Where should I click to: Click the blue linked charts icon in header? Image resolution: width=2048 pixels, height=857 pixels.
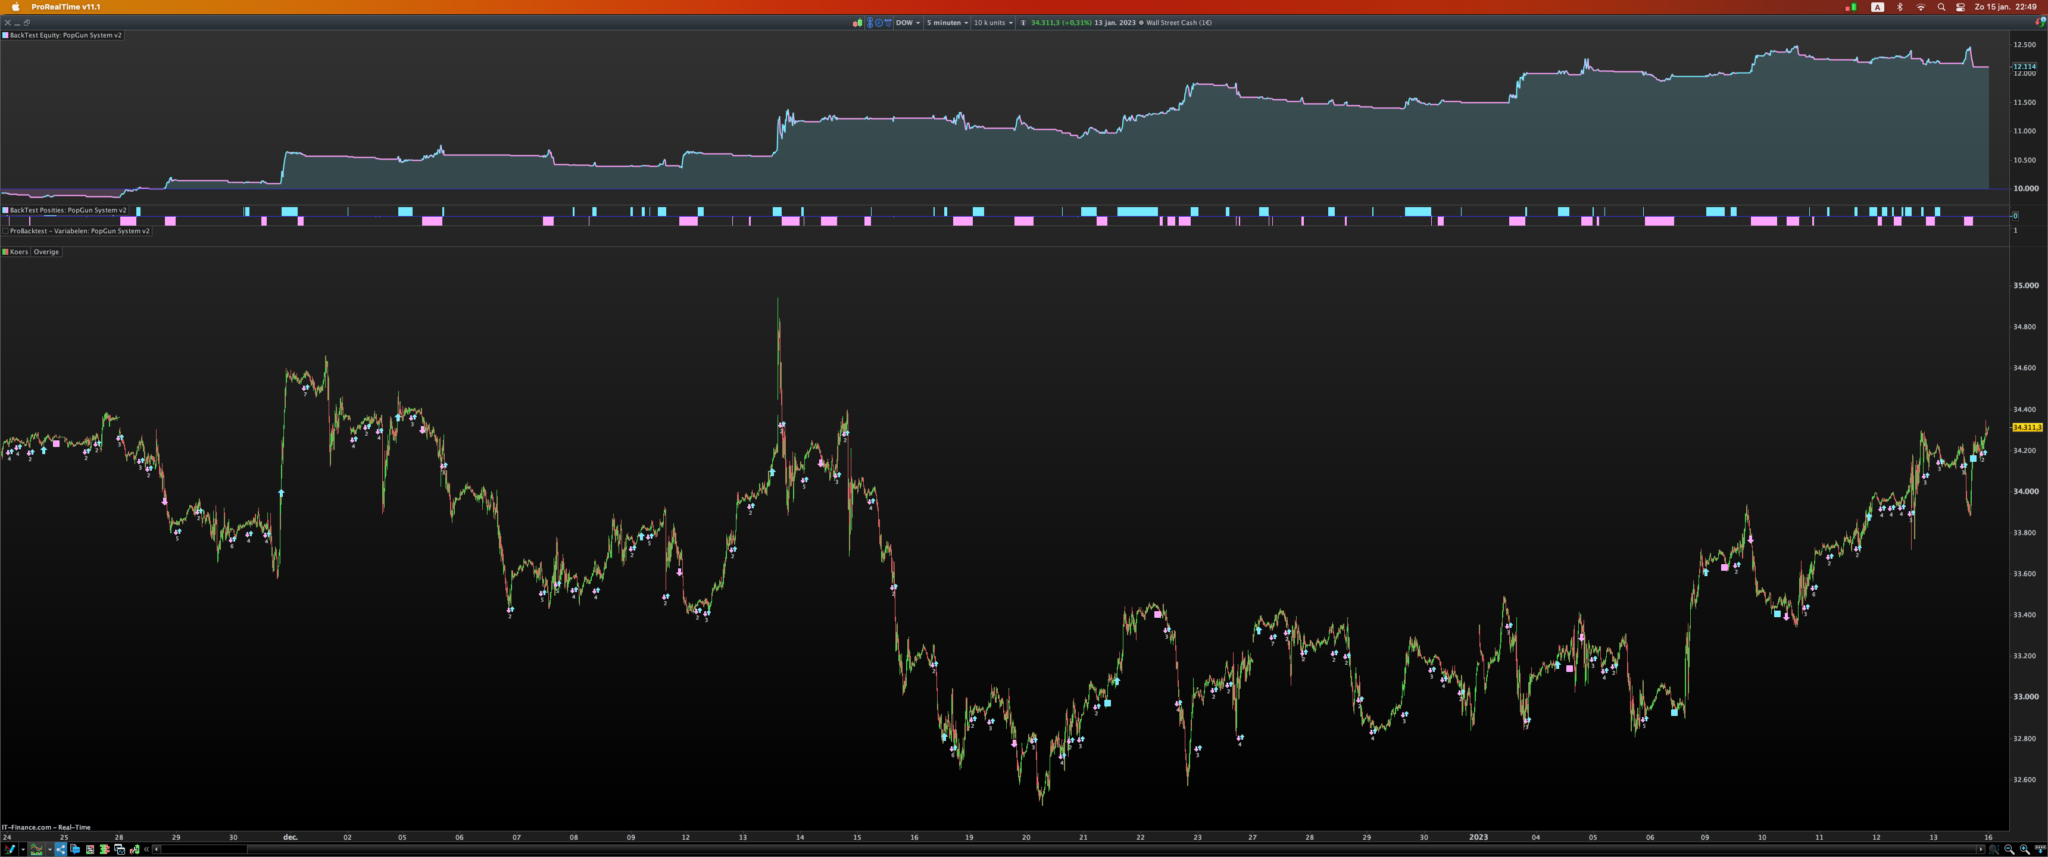click(x=869, y=22)
